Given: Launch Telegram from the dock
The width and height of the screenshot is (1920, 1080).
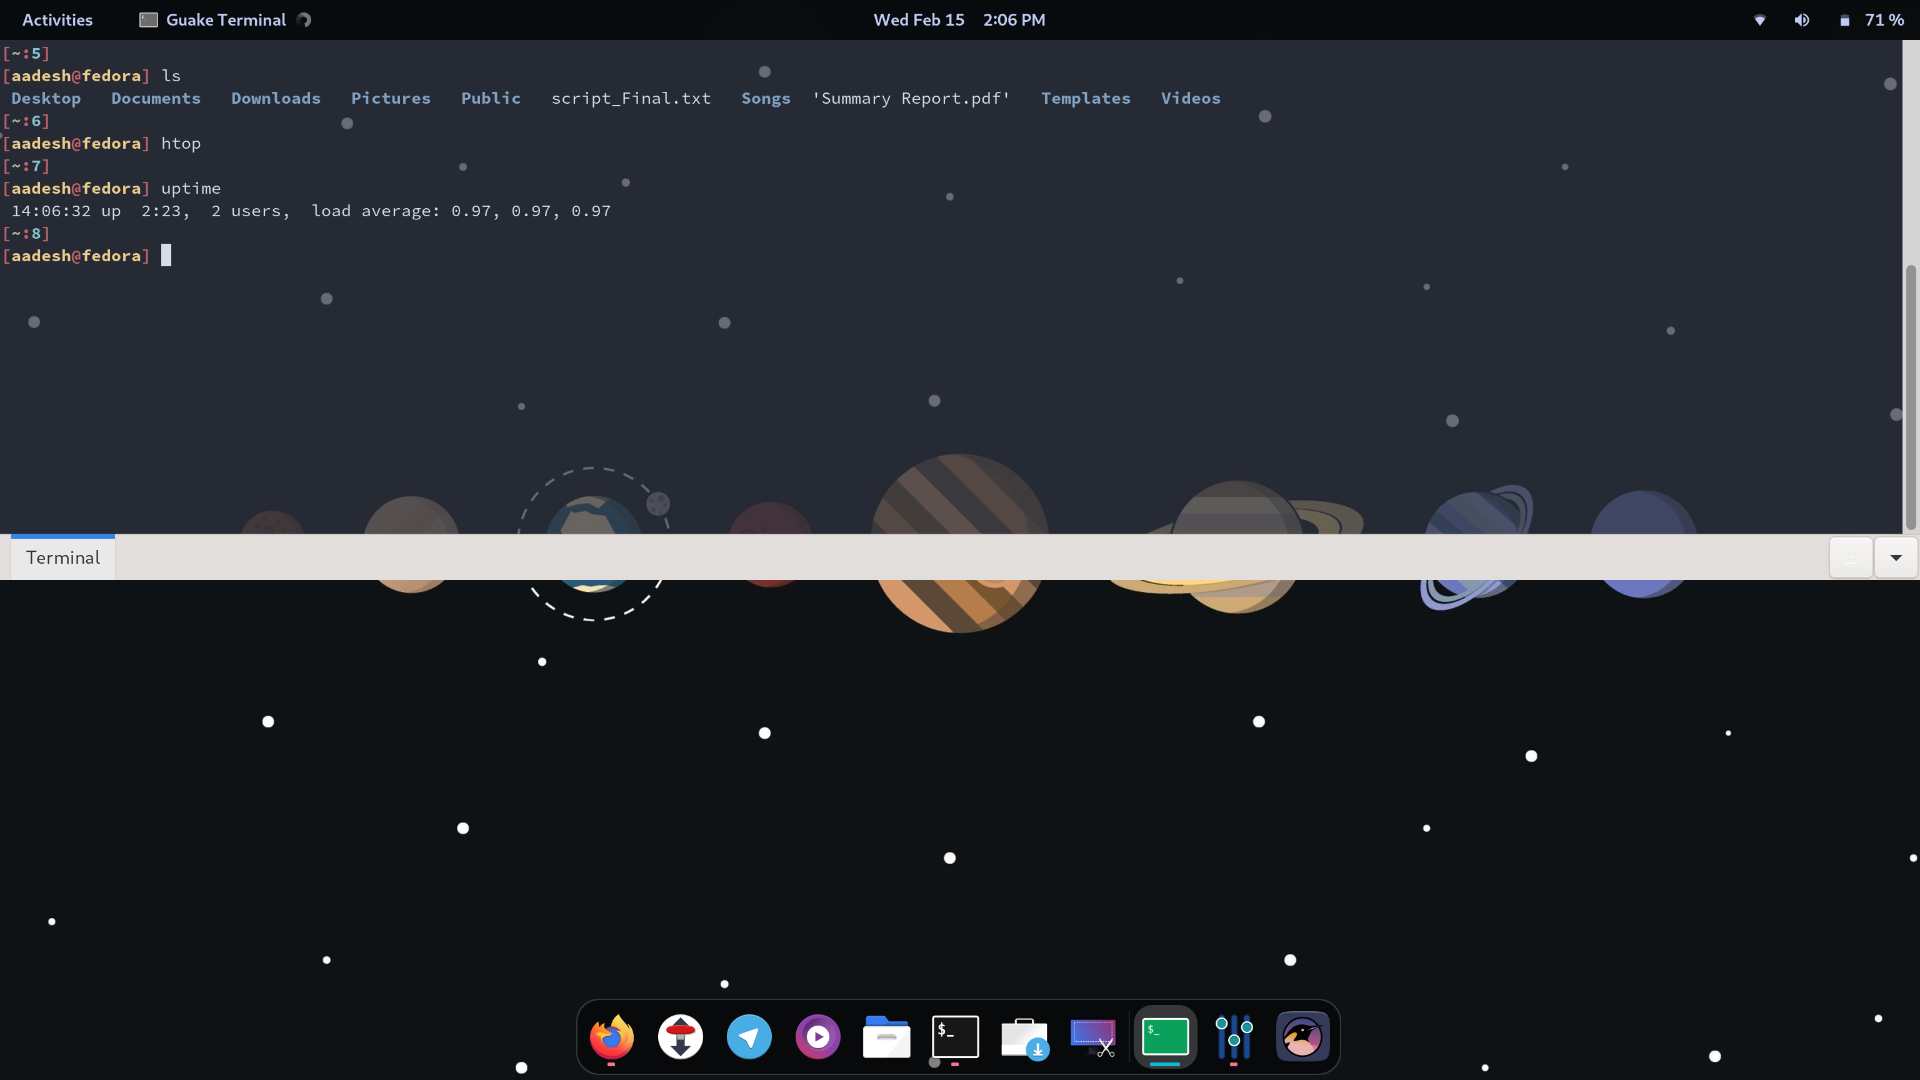Looking at the screenshot, I should pyautogui.click(x=749, y=1037).
